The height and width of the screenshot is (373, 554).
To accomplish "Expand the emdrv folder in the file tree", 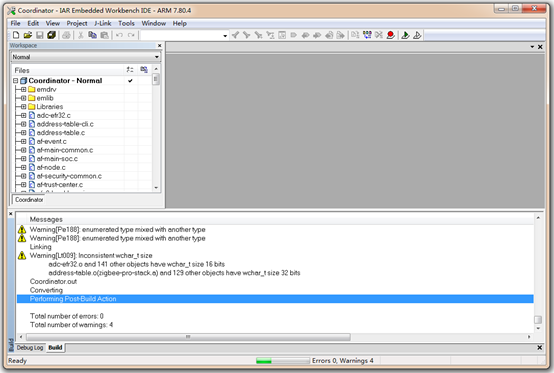I will [x=23, y=89].
